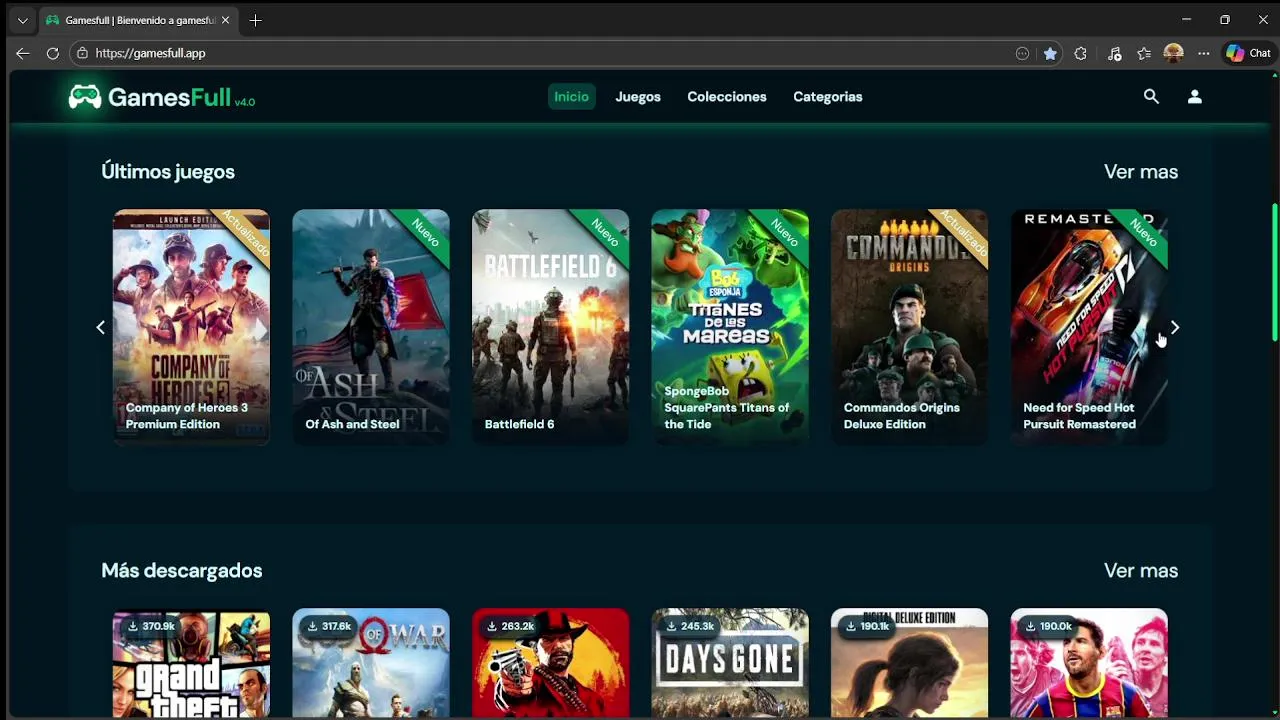
Task: Open the Colecciones menu
Action: pyautogui.click(x=727, y=97)
